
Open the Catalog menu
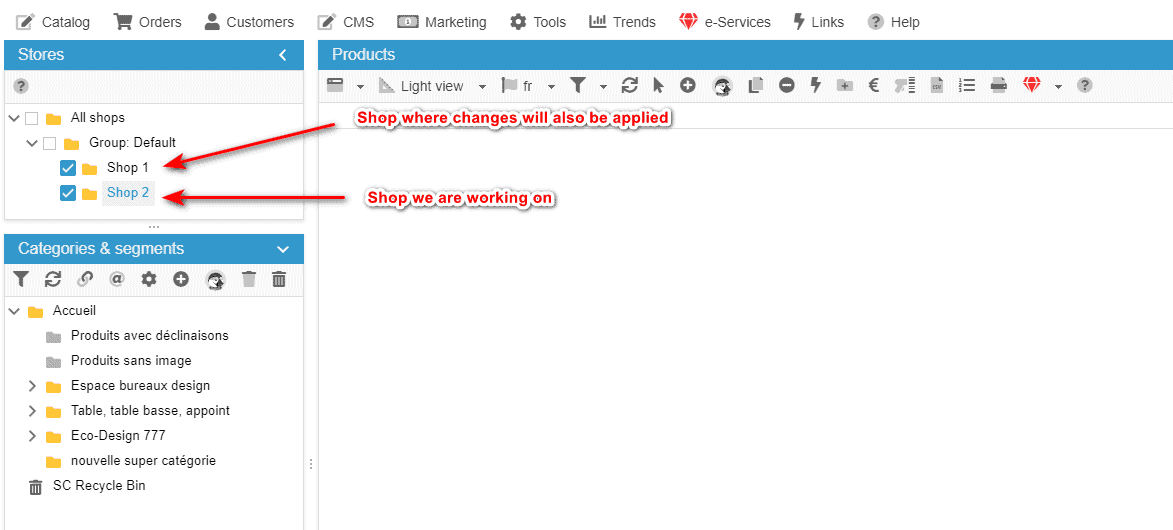[52, 22]
